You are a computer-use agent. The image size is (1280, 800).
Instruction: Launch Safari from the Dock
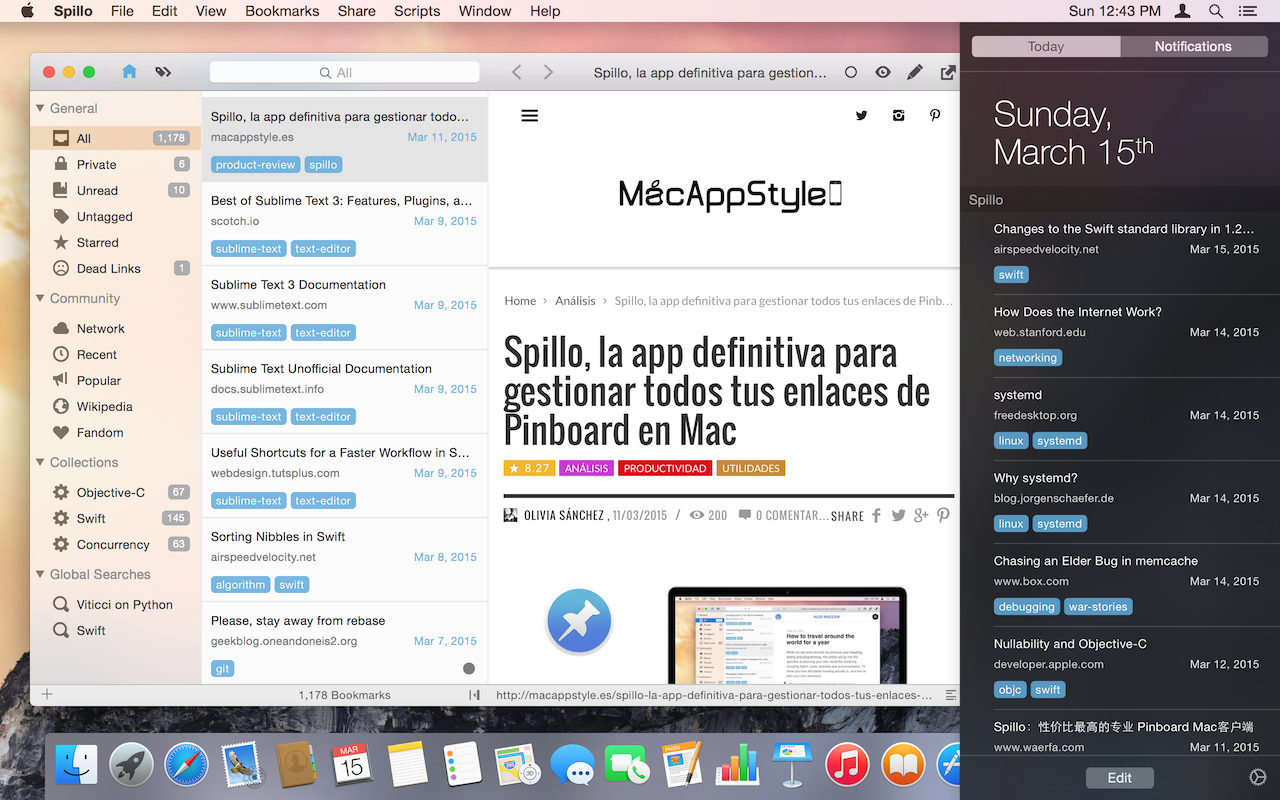click(x=187, y=765)
